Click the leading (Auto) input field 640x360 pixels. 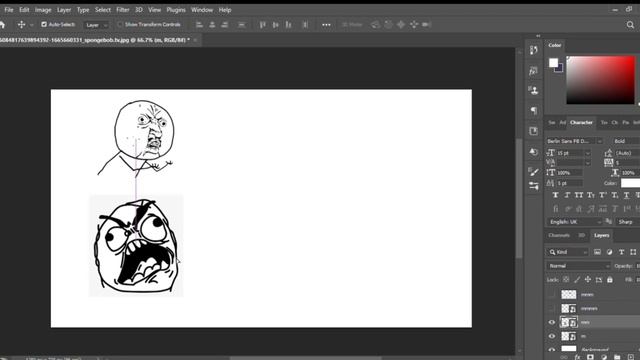click(627, 153)
